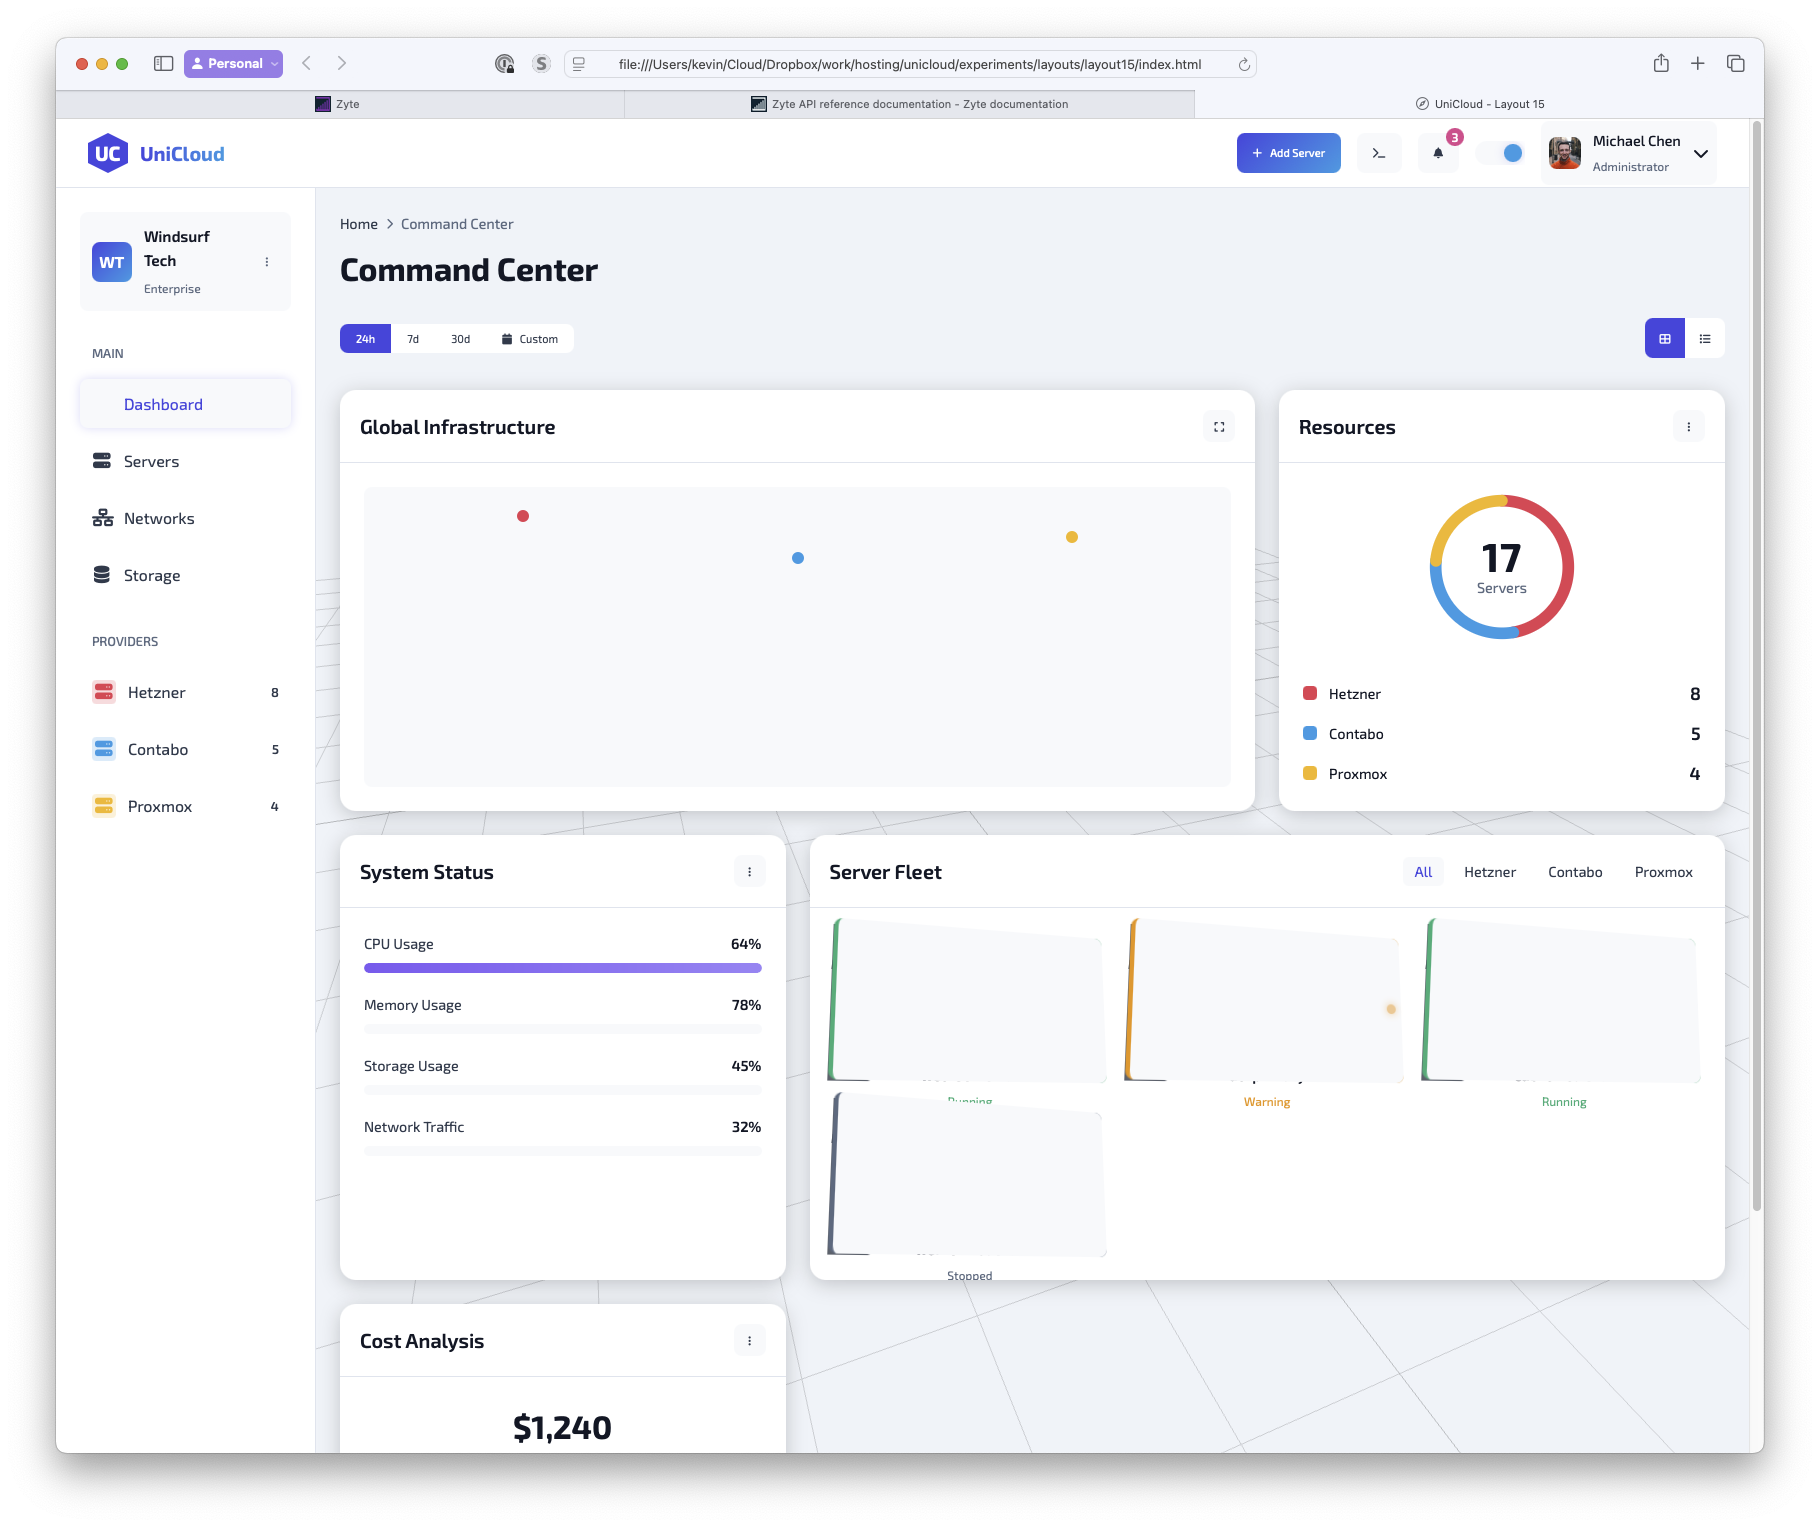Screen dimensions: 1820x1527
Task: Click the Servers sidebar icon
Action: [102, 461]
